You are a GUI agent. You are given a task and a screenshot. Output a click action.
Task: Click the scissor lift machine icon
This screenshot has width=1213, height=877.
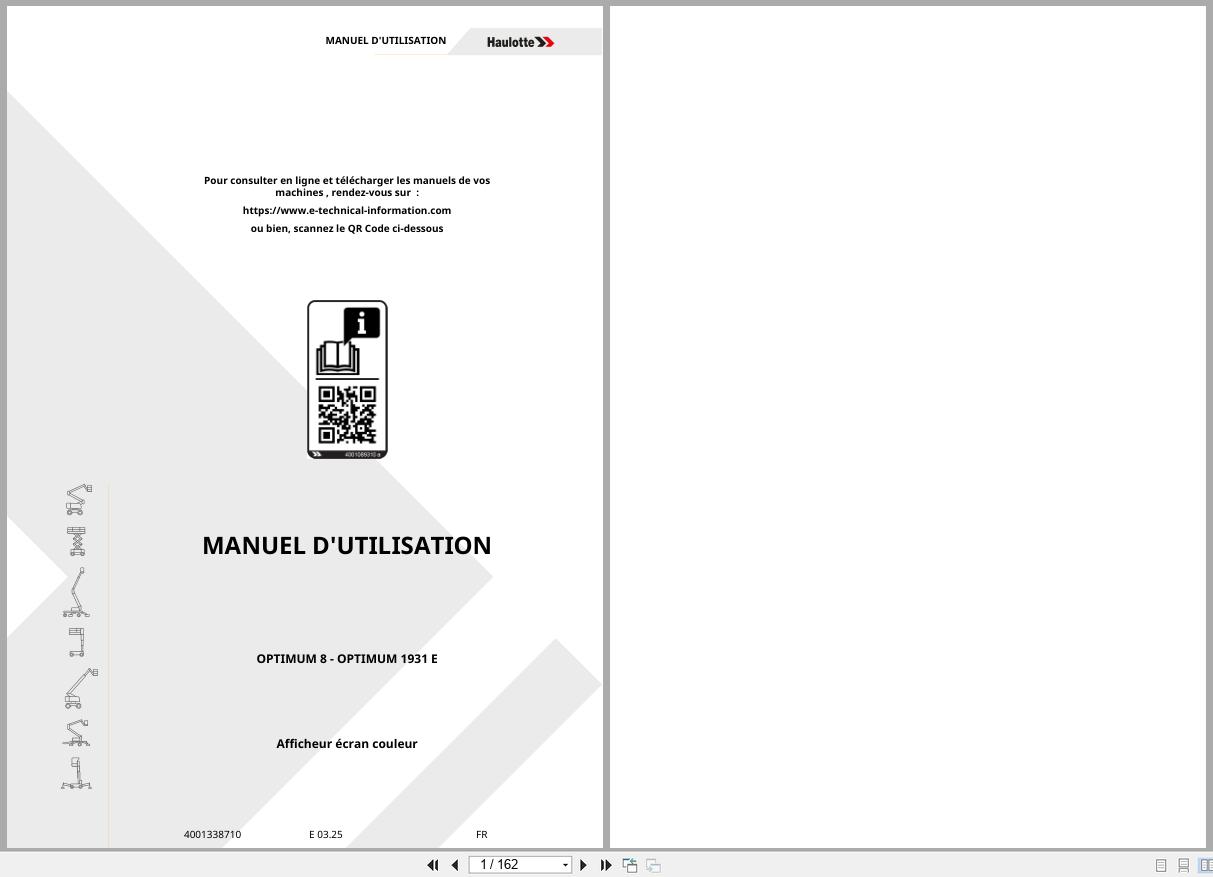pyautogui.click(x=76, y=541)
